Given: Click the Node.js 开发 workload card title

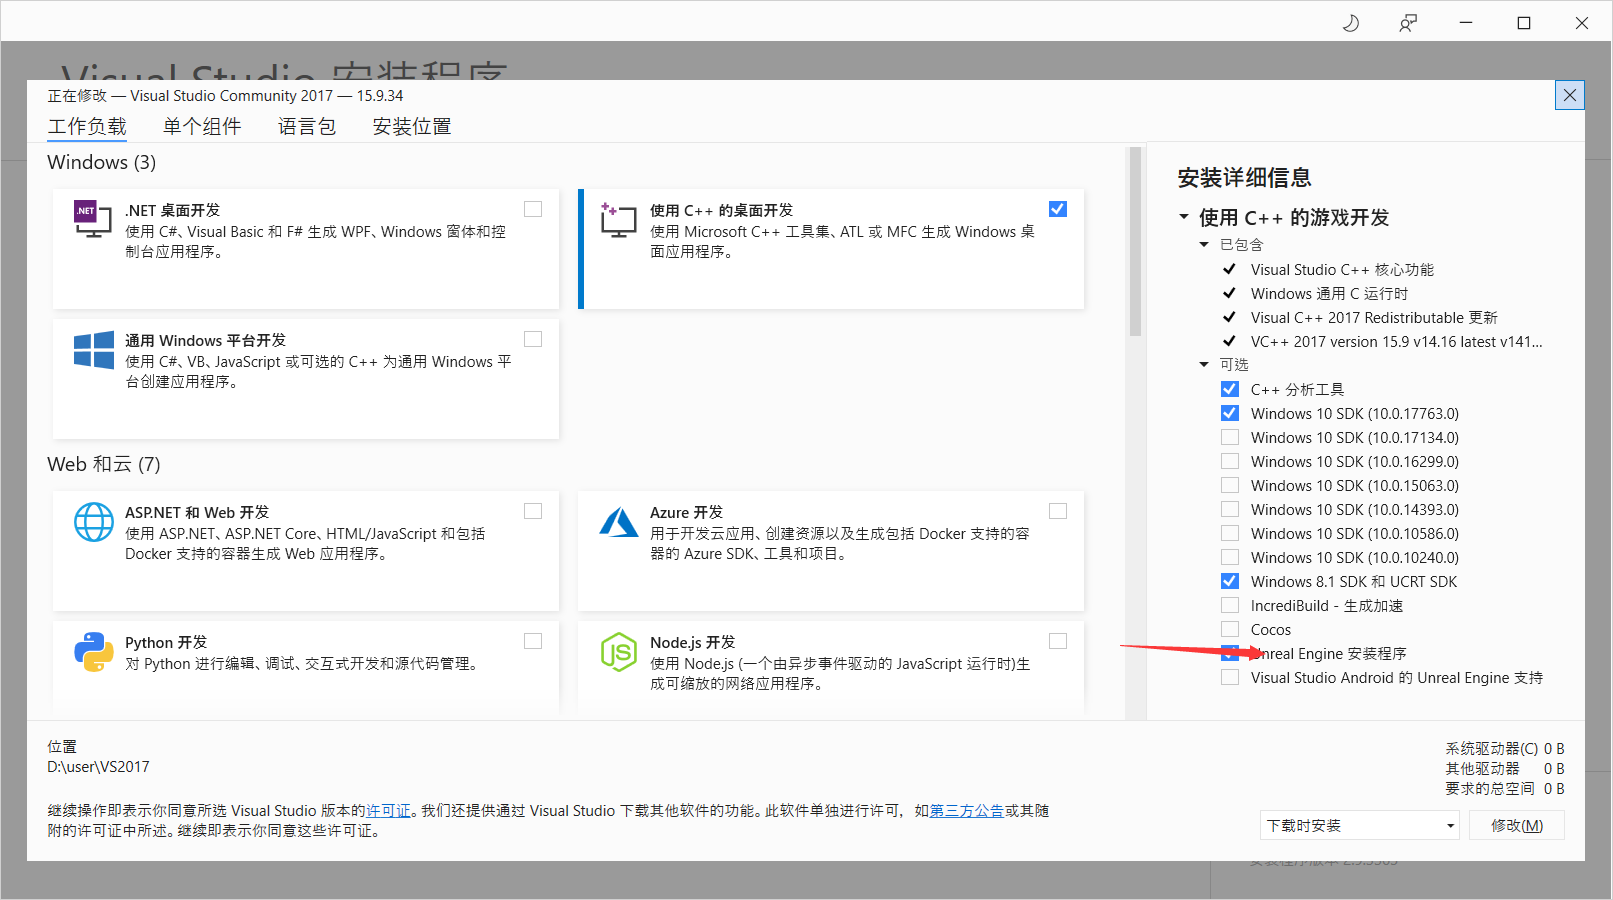Looking at the screenshot, I should pos(692,643).
